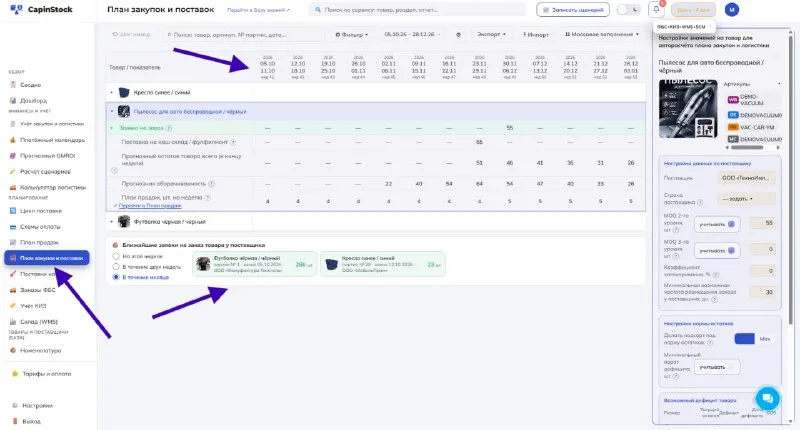Click the minimum order frequency field 30
Screen dimensions: 800x430
(x=762, y=292)
